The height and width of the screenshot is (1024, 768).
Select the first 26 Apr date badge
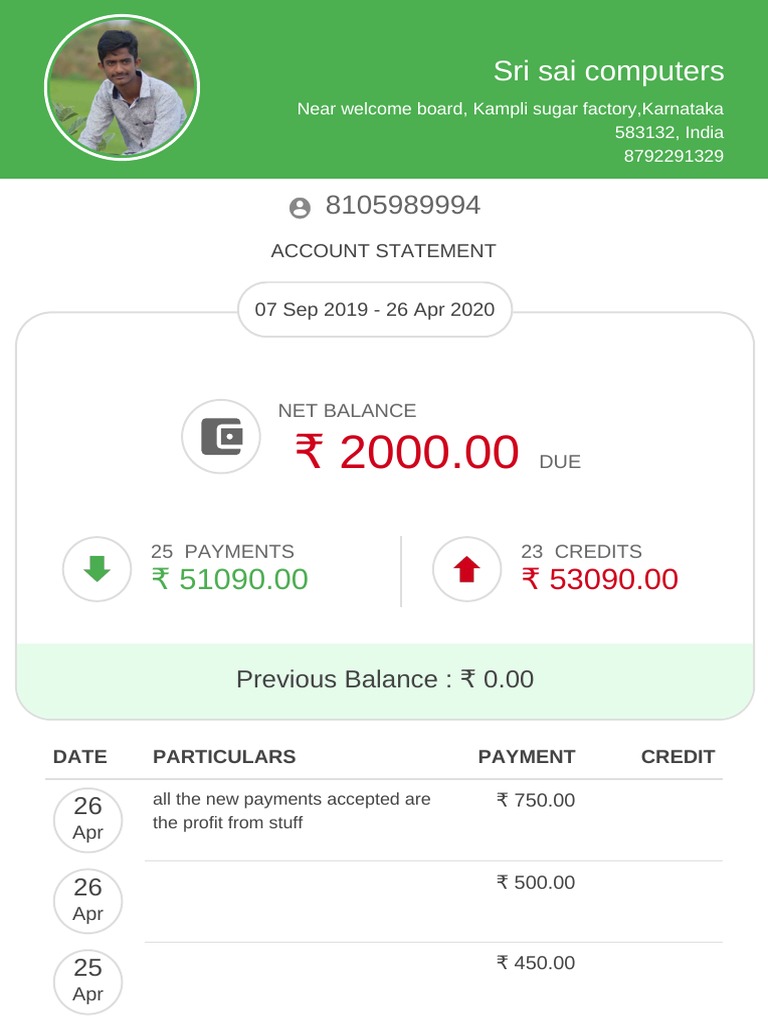click(88, 818)
